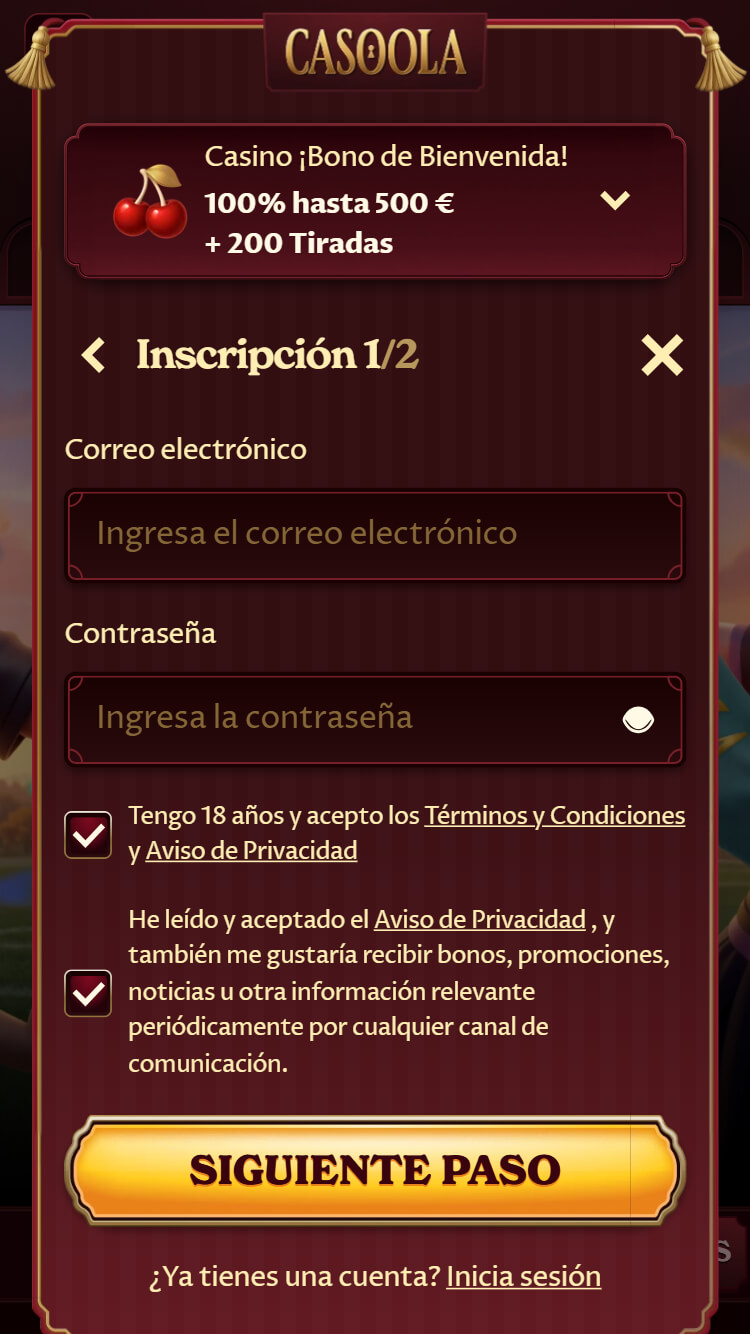Close the Inscripción registration form
This screenshot has height=1334, width=750.
661,355
